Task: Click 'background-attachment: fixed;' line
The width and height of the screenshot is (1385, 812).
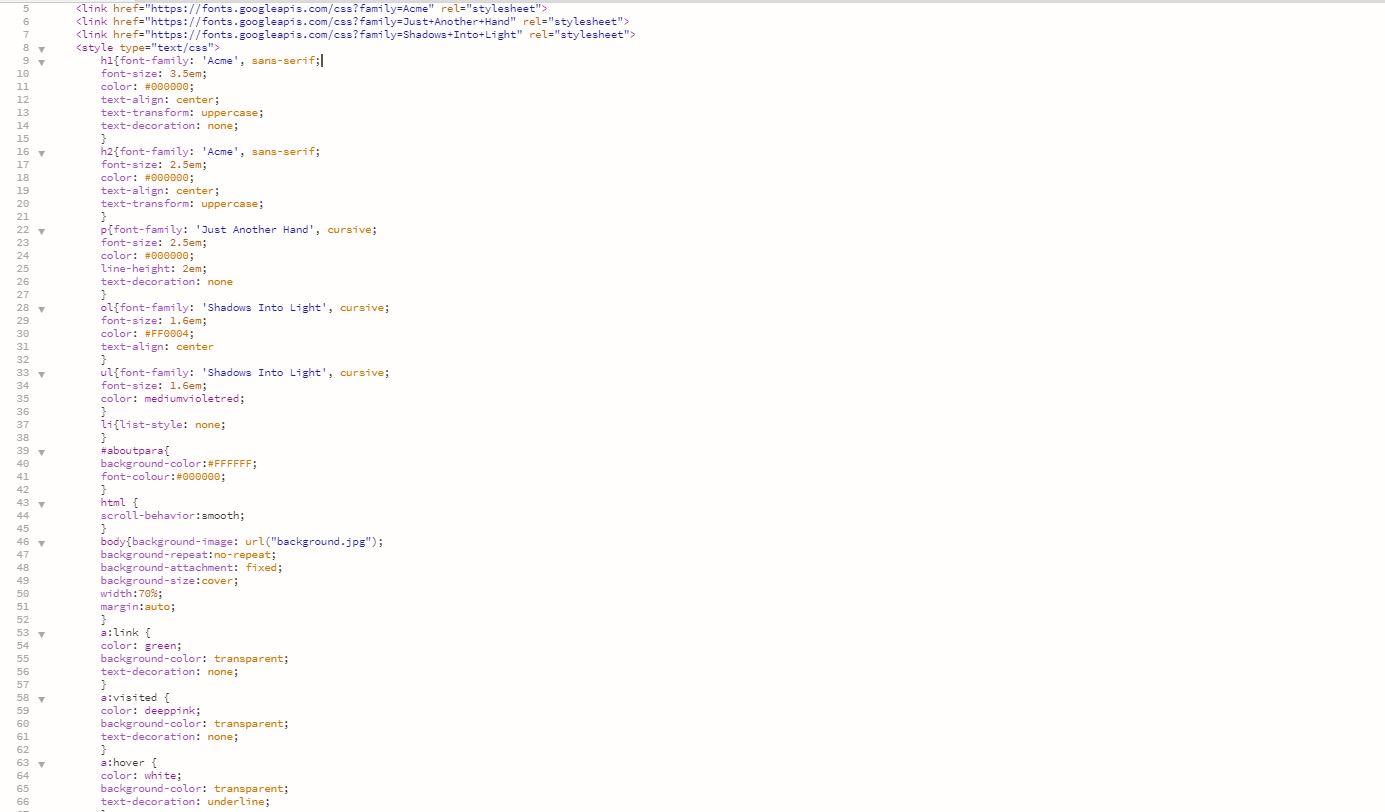Action: click(x=191, y=568)
